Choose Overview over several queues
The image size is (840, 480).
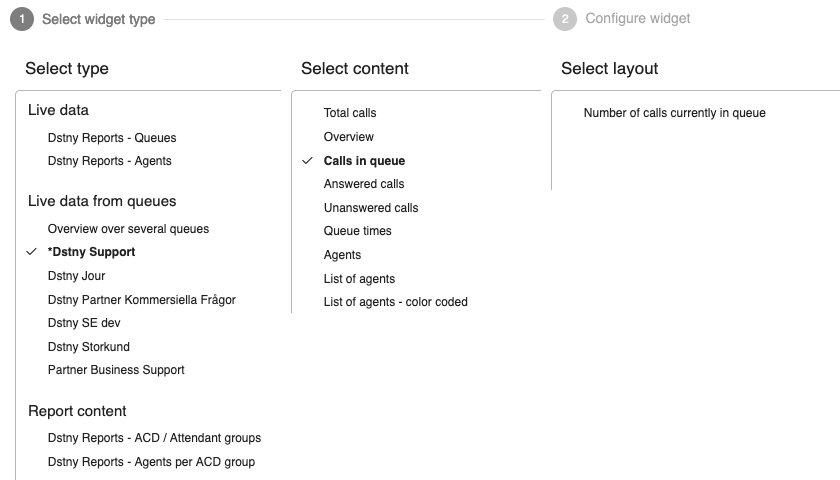128,229
